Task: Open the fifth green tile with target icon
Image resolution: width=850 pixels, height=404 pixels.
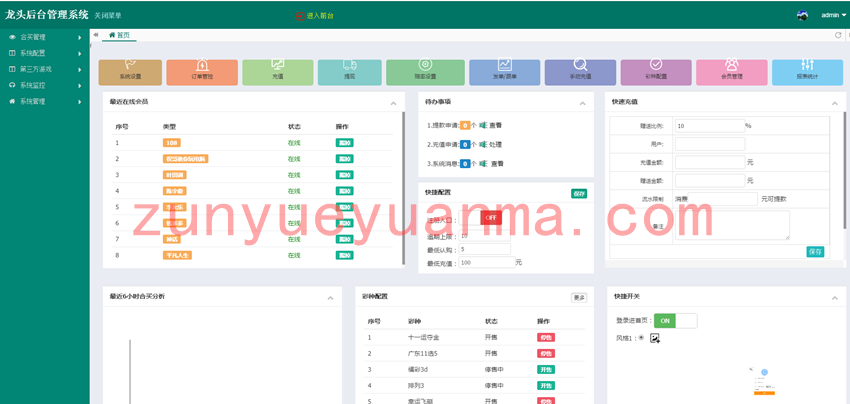Action: [x=426, y=72]
